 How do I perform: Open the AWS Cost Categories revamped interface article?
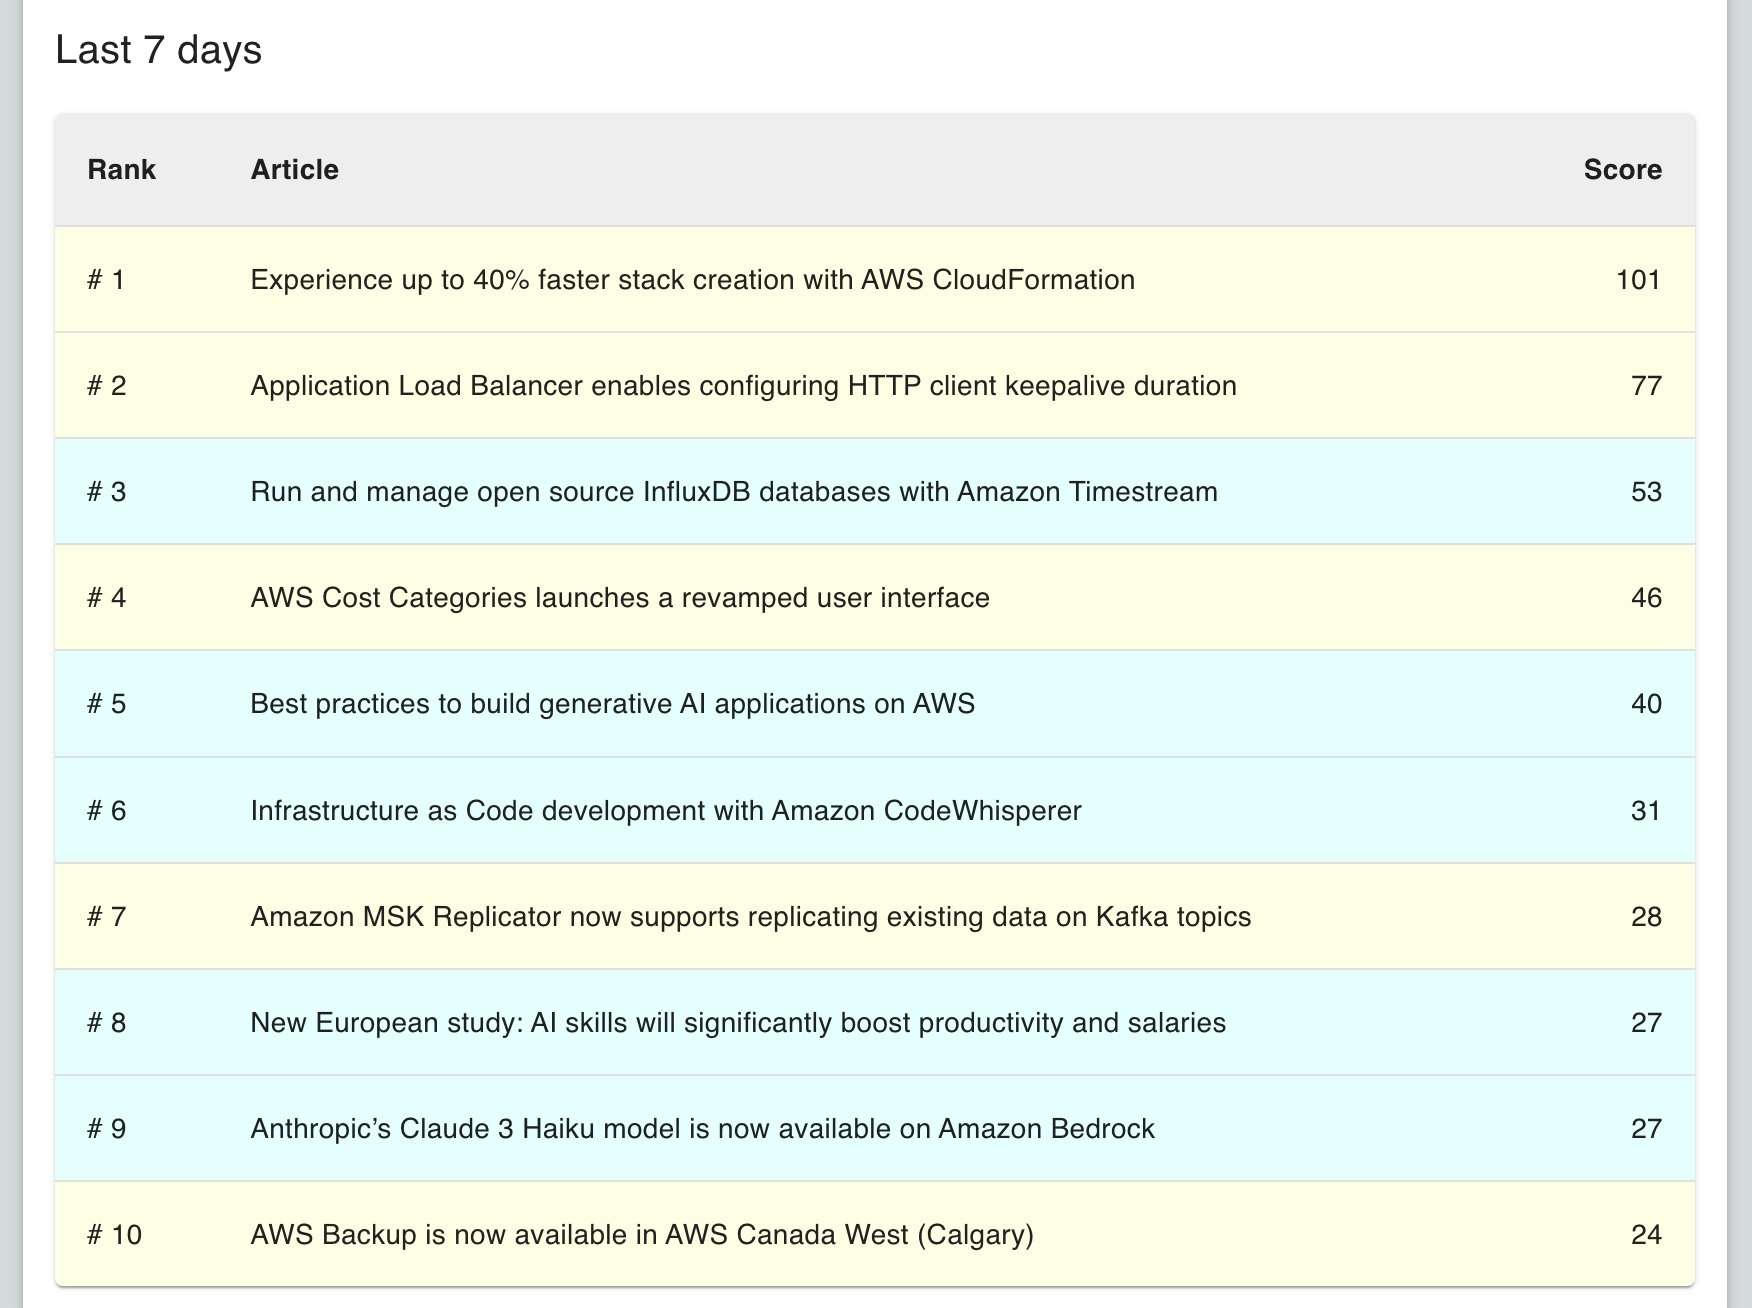pos(619,598)
